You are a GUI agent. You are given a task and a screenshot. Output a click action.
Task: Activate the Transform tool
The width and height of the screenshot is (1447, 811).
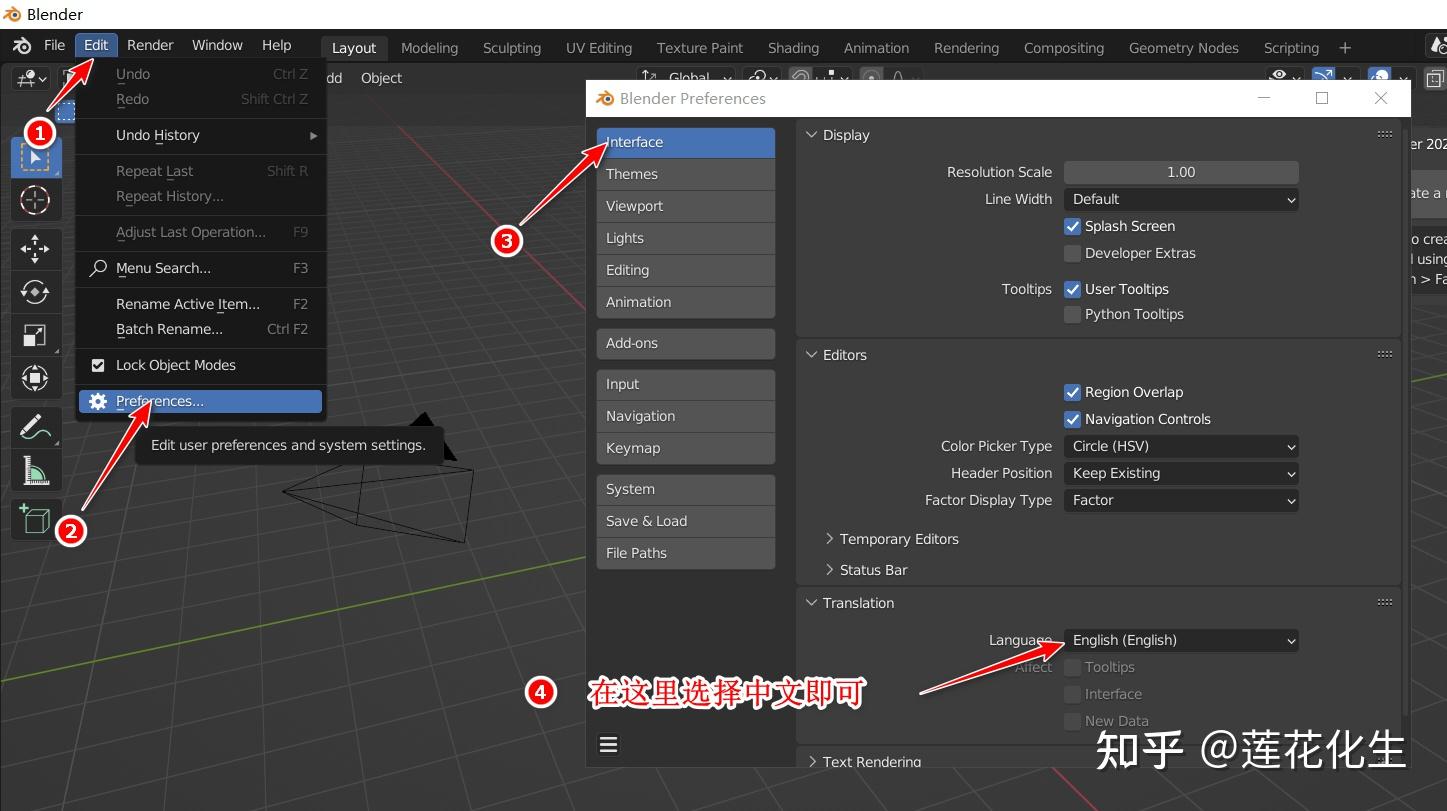36,378
